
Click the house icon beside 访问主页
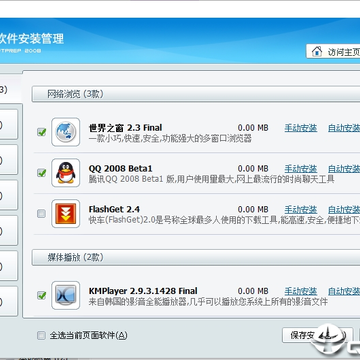[317, 51]
